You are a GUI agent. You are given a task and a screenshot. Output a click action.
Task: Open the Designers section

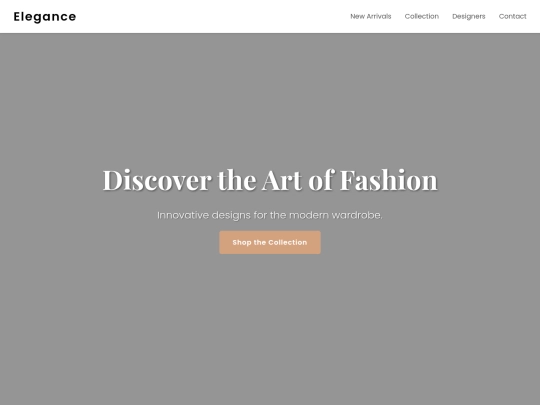point(468,17)
